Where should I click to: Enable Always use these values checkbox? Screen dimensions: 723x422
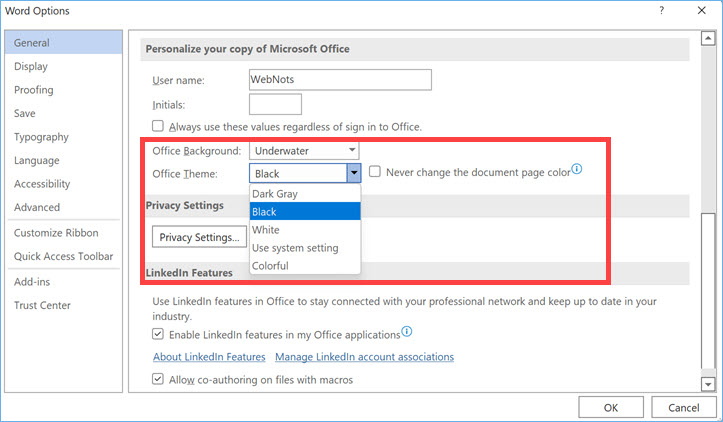coord(157,127)
